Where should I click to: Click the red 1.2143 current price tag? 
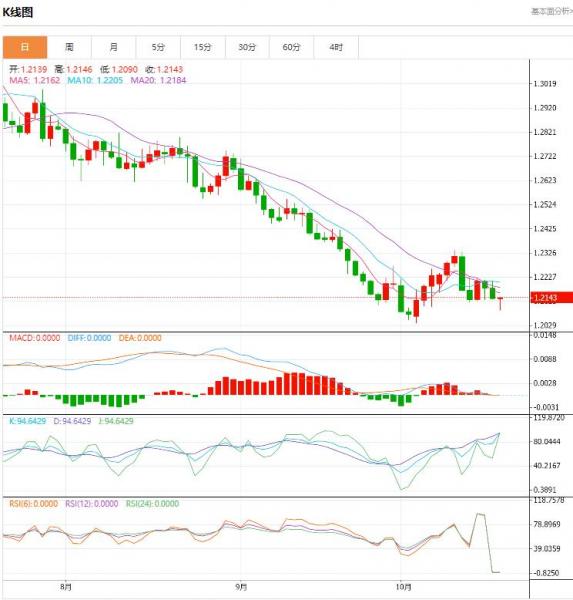coord(552,298)
